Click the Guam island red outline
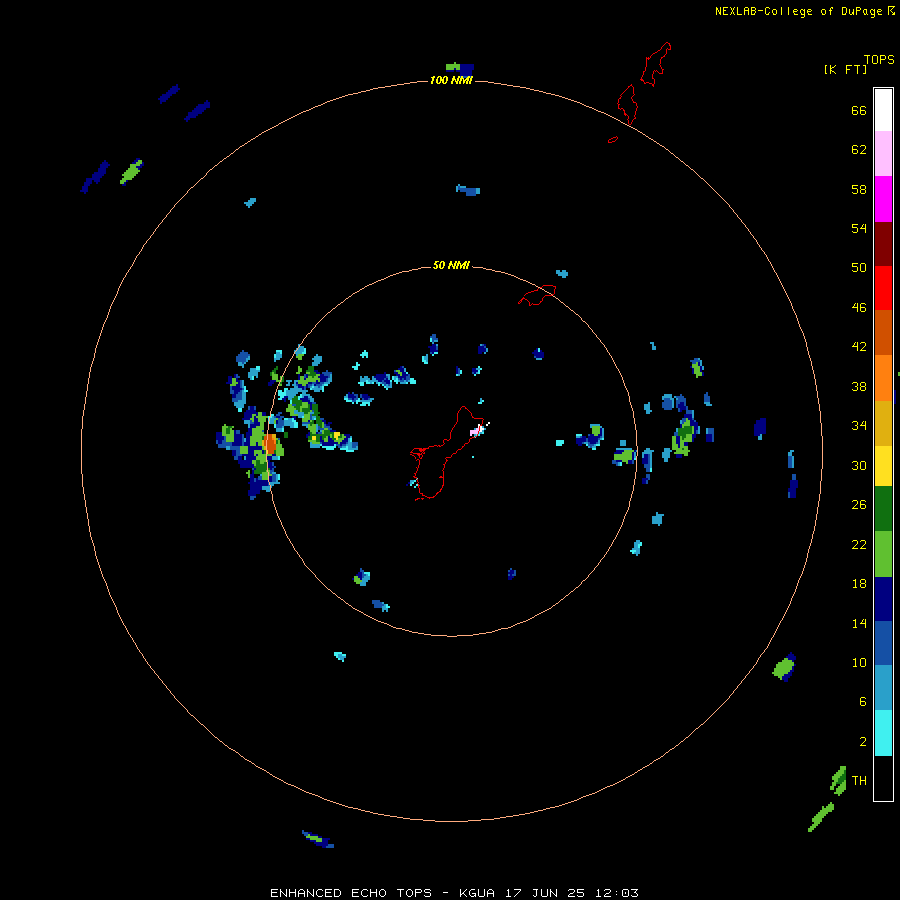The image size is (900, 900). tap(447, 453)
